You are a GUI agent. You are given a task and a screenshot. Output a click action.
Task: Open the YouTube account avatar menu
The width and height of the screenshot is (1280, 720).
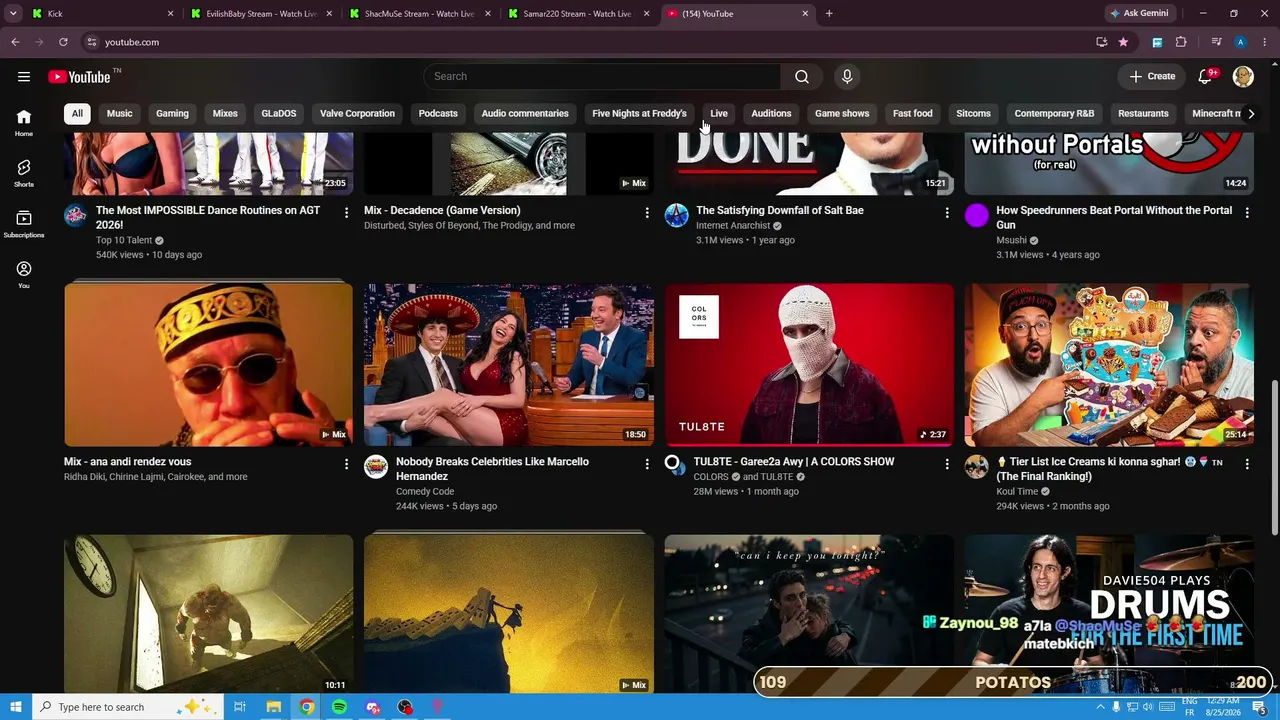click(x=1243, y=76)
